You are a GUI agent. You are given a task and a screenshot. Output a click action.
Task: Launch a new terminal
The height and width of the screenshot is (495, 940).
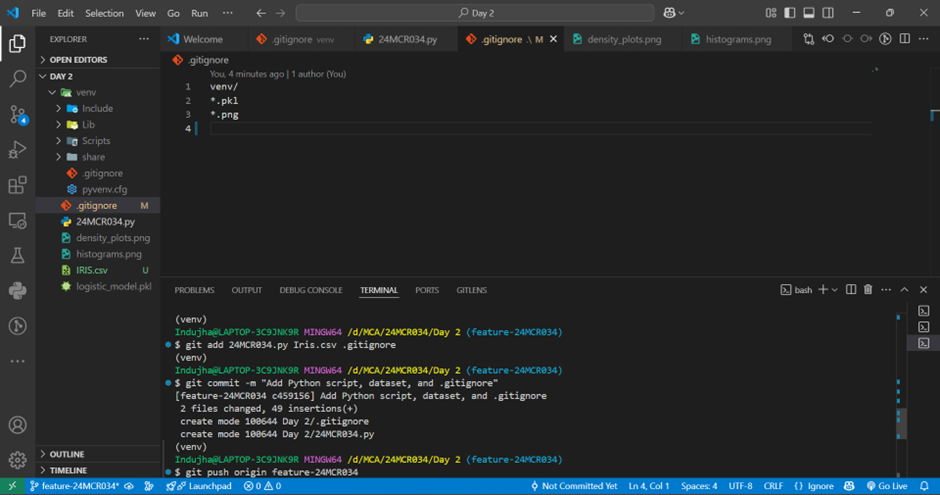pyautogui.click(x=822, y=289)
